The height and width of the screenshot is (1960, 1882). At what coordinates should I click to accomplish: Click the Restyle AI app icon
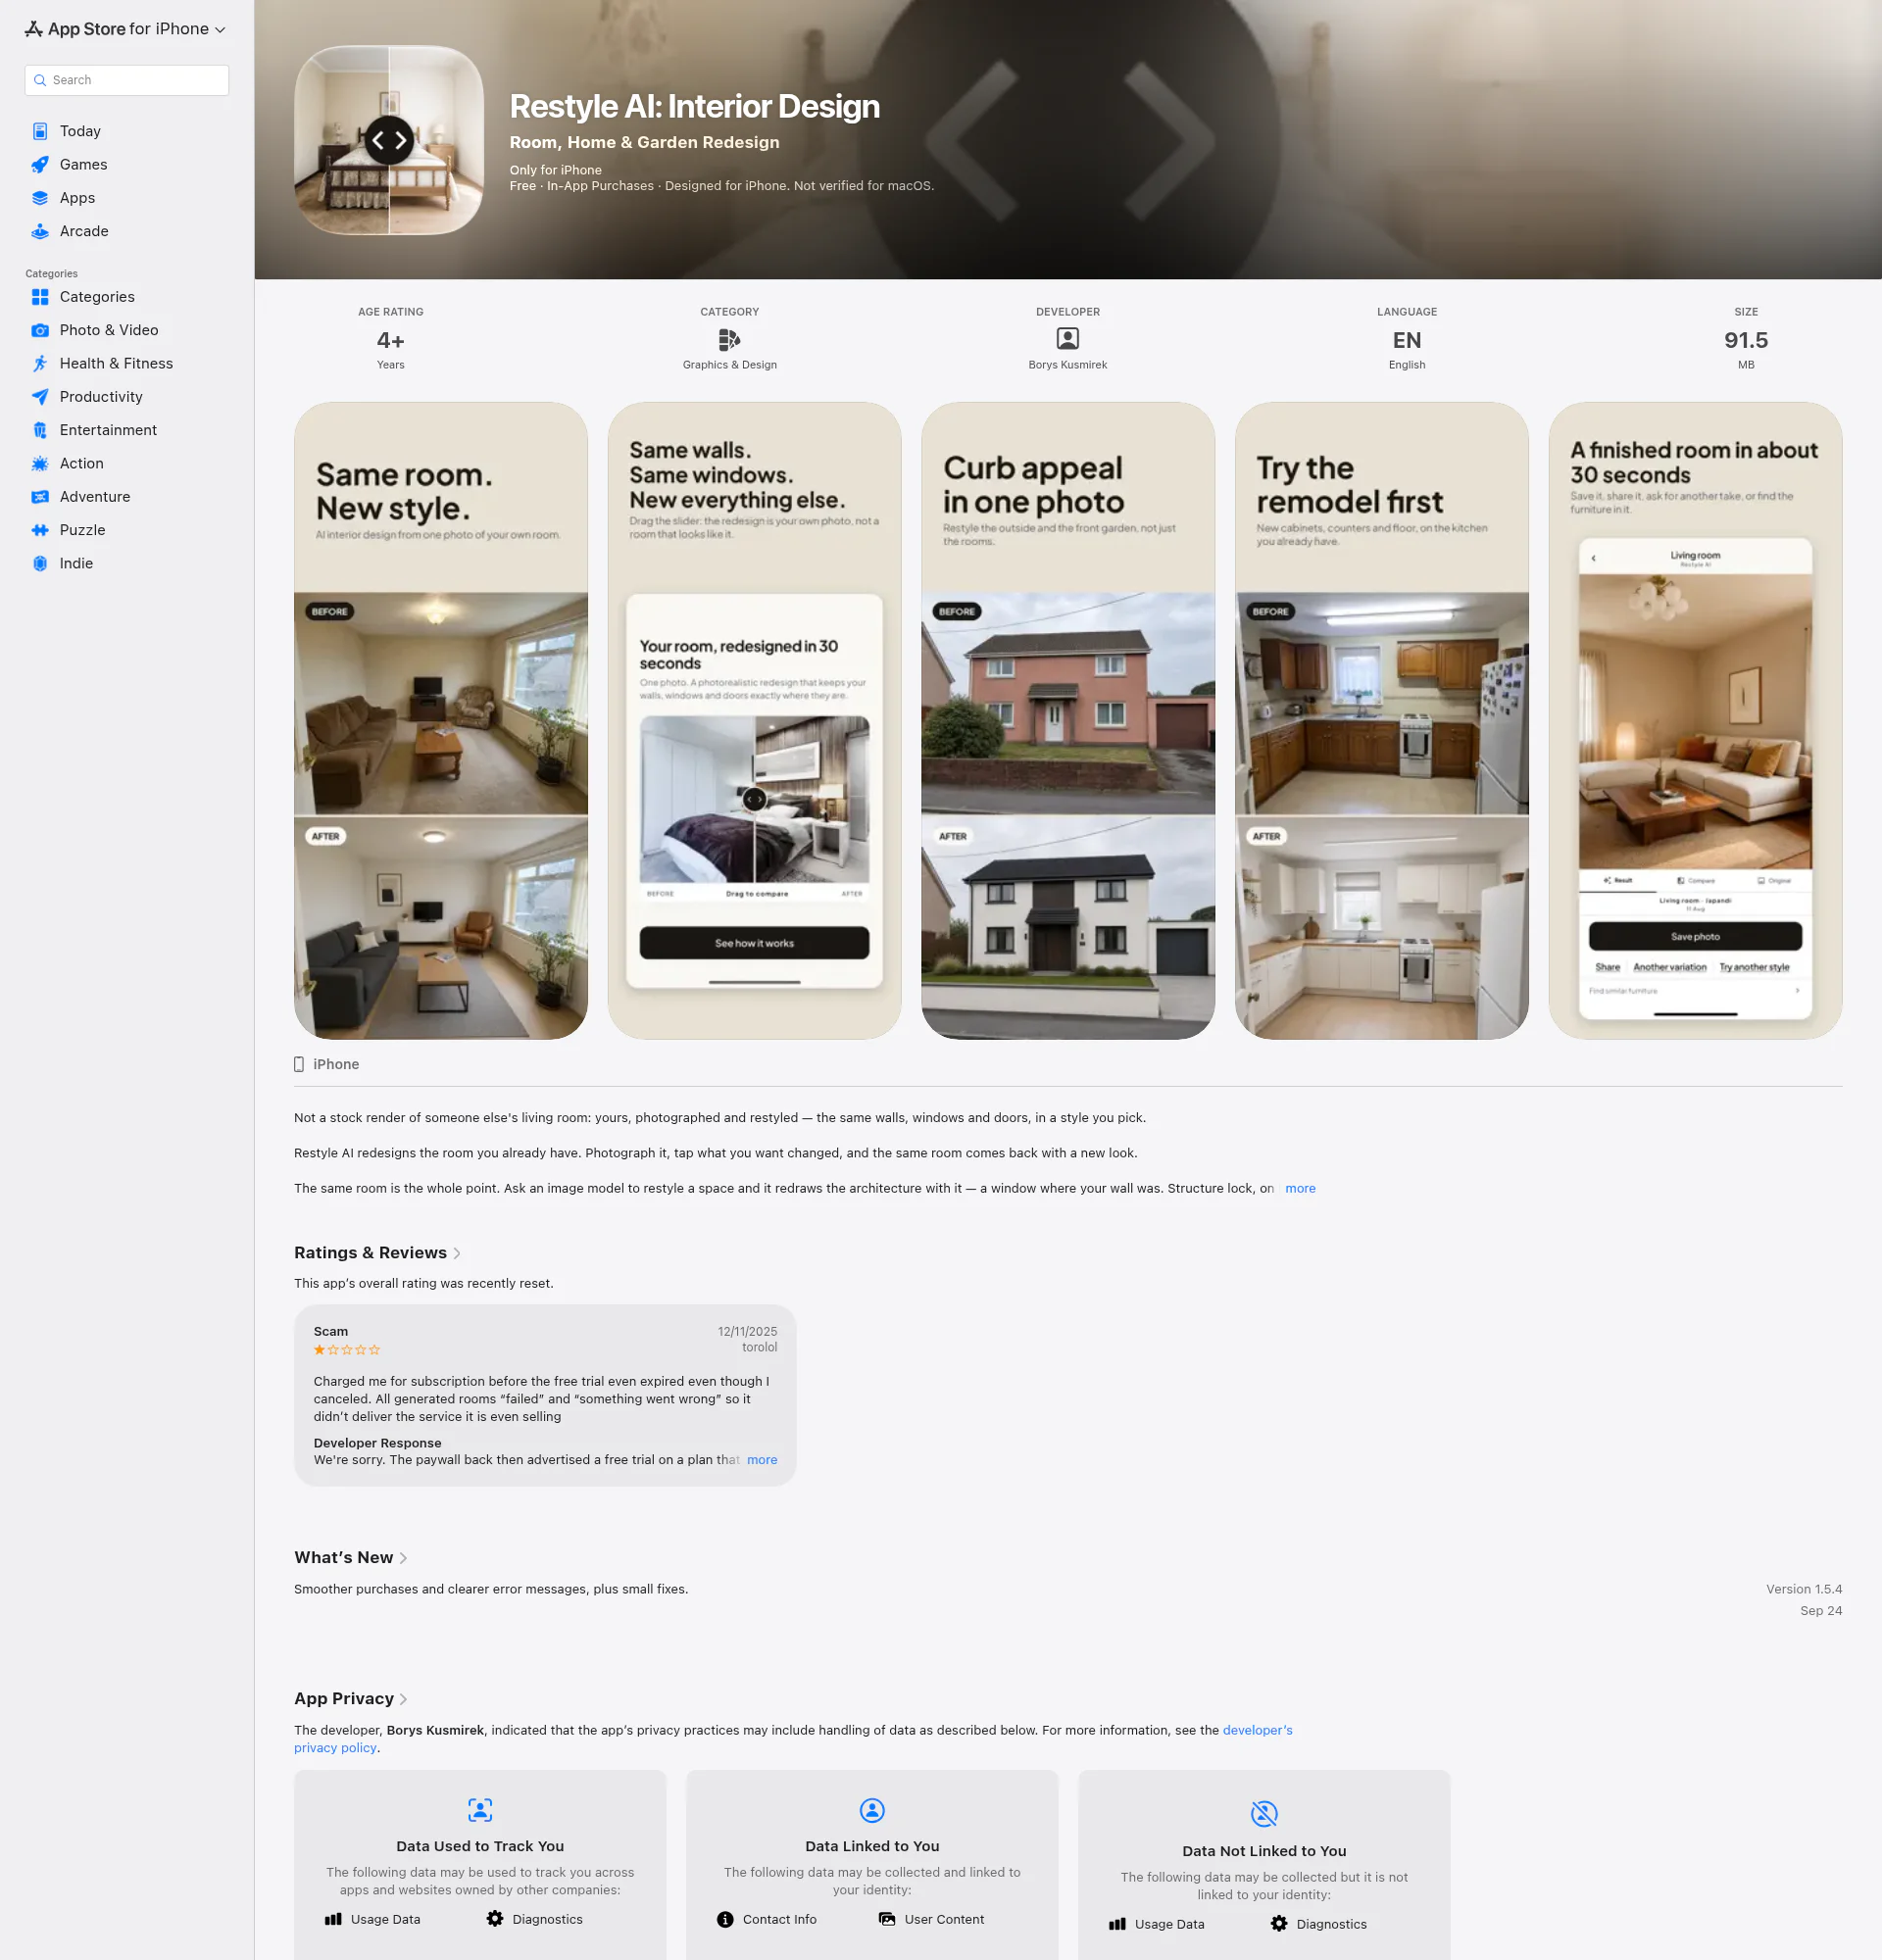pyautogui.click(x=389, y=140)
